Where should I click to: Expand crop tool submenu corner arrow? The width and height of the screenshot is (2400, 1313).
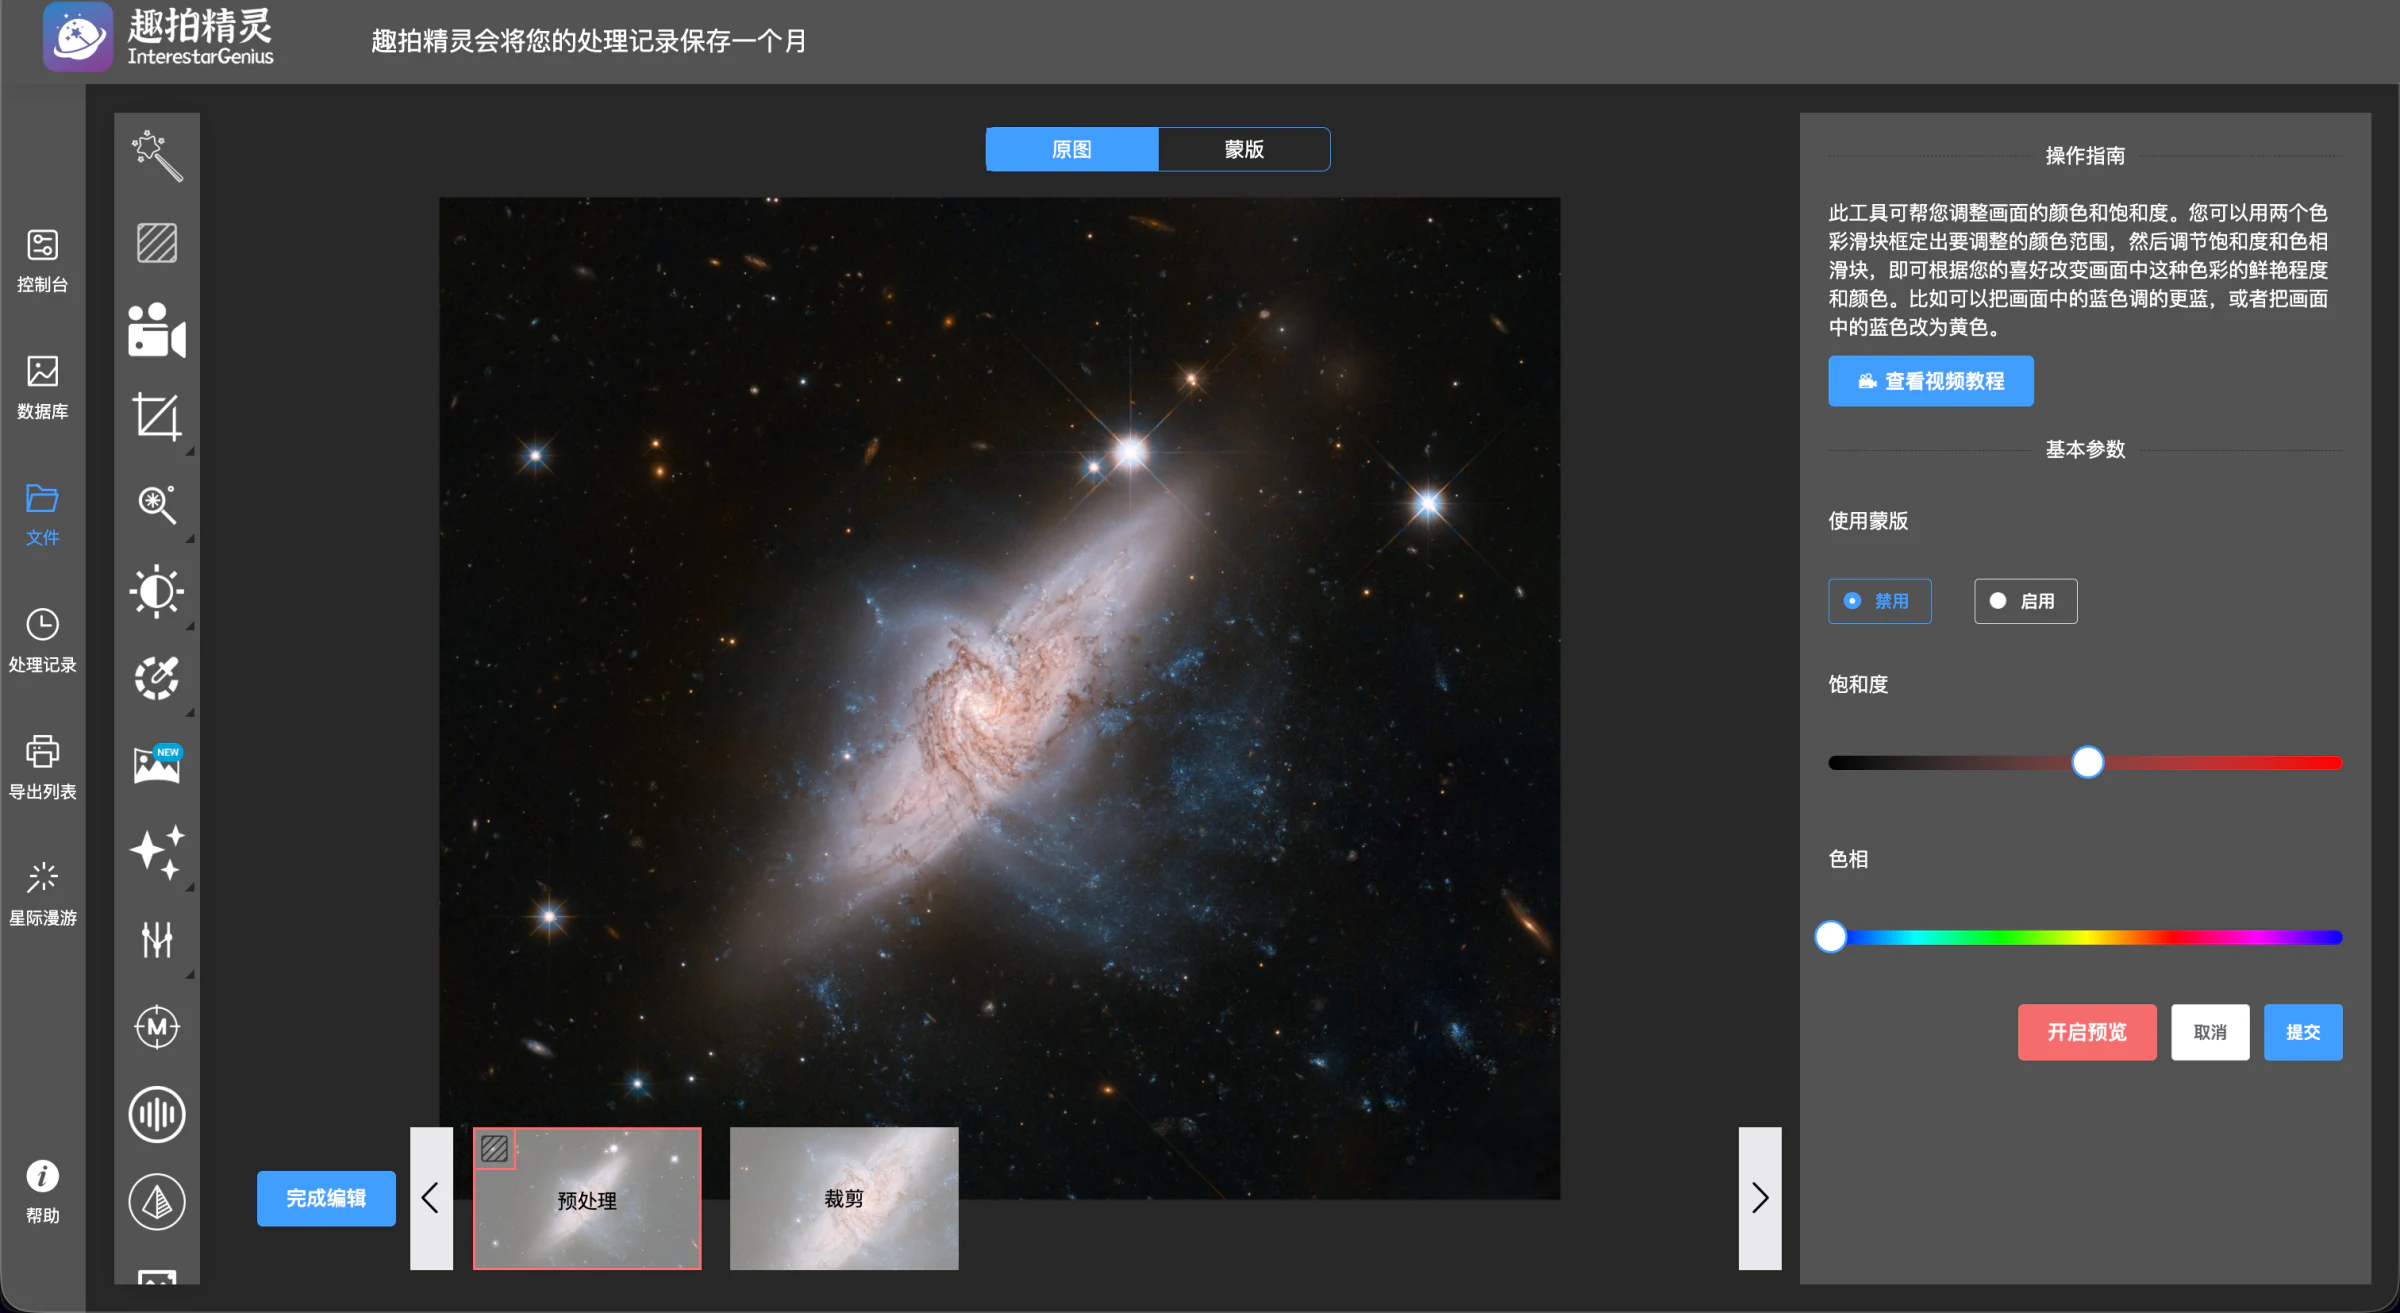click(190, 451)
